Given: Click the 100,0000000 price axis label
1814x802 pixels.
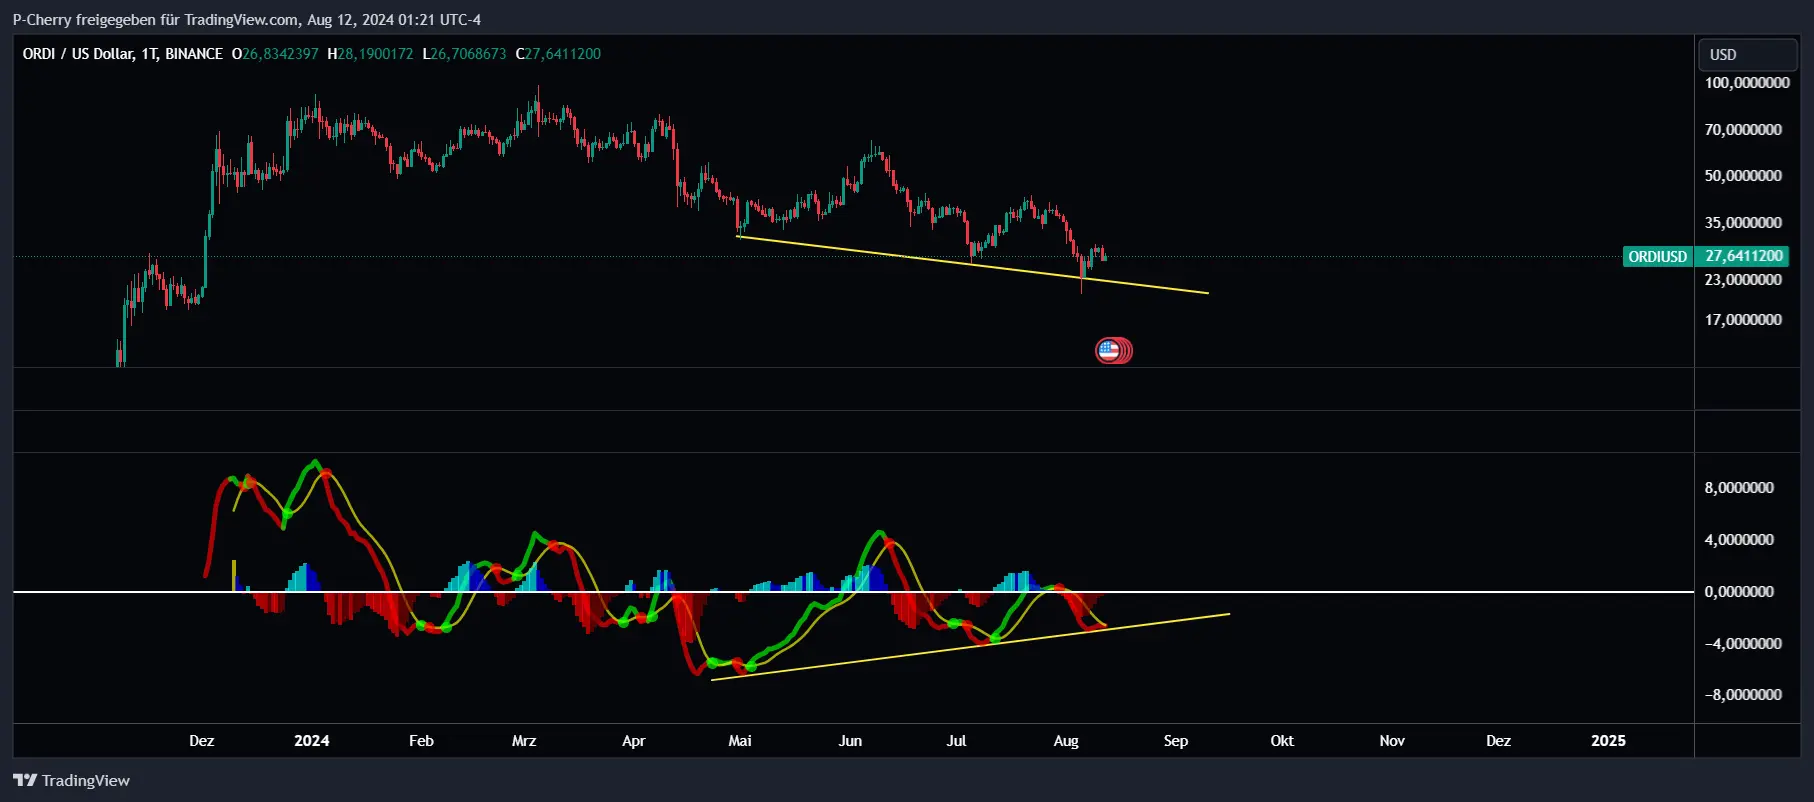Looking at the screenshot, I should pos(1747,83).
